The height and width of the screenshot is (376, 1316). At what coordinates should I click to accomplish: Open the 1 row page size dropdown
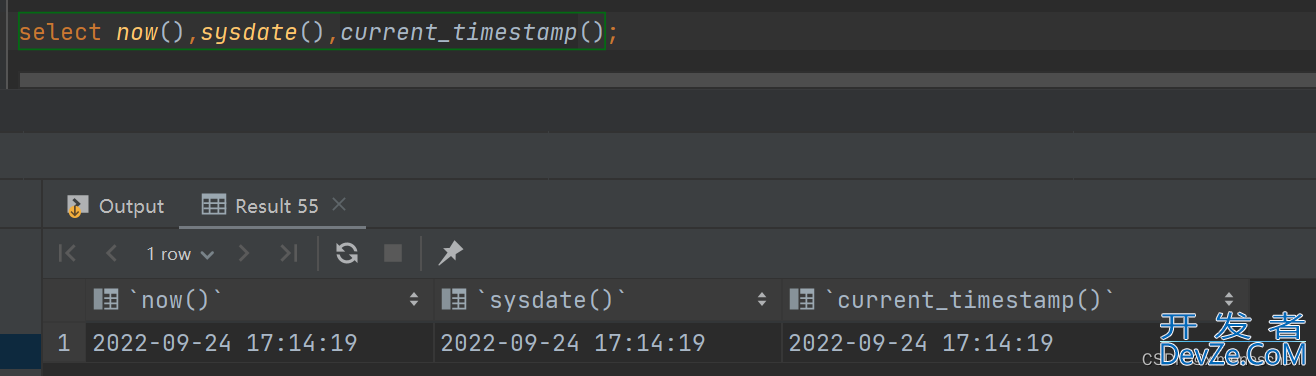[180, 254]
